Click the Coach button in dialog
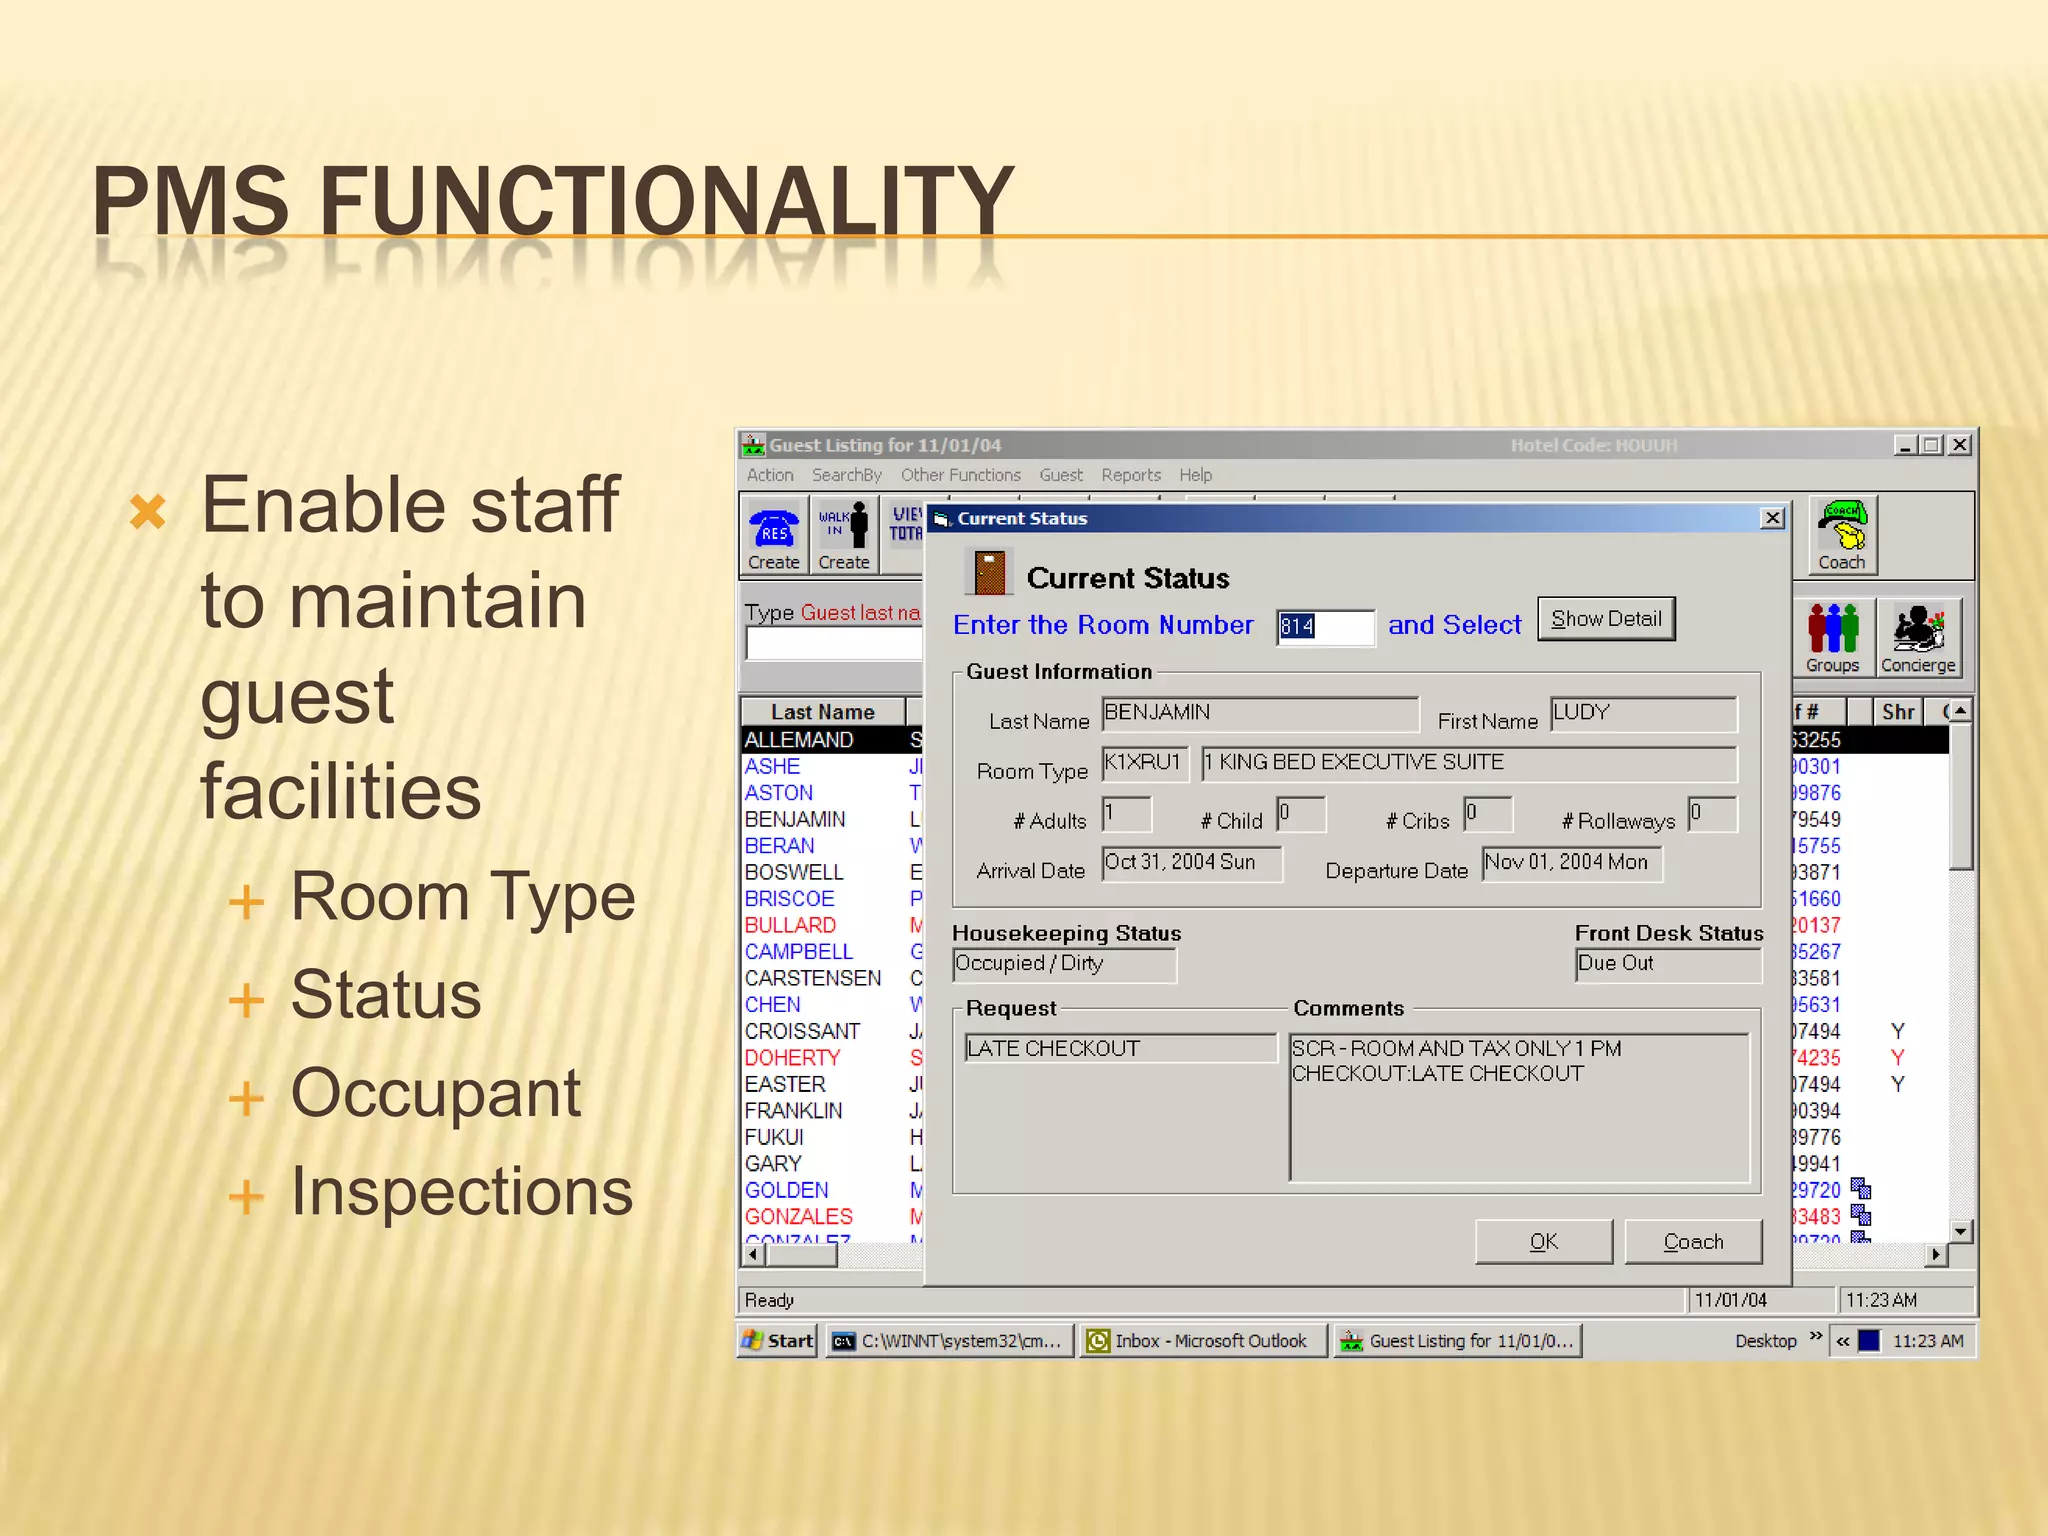This screenshot has width=2048, height=1536. tap(1693, 1241)
